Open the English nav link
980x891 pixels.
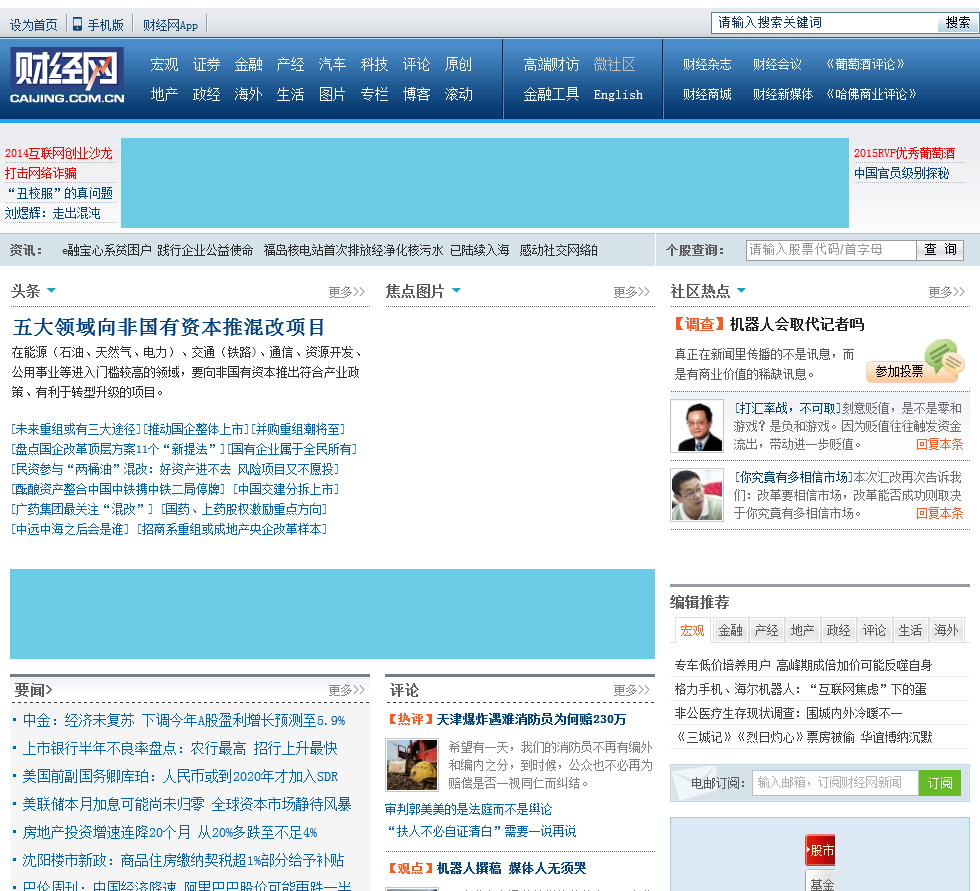(618, 94)
